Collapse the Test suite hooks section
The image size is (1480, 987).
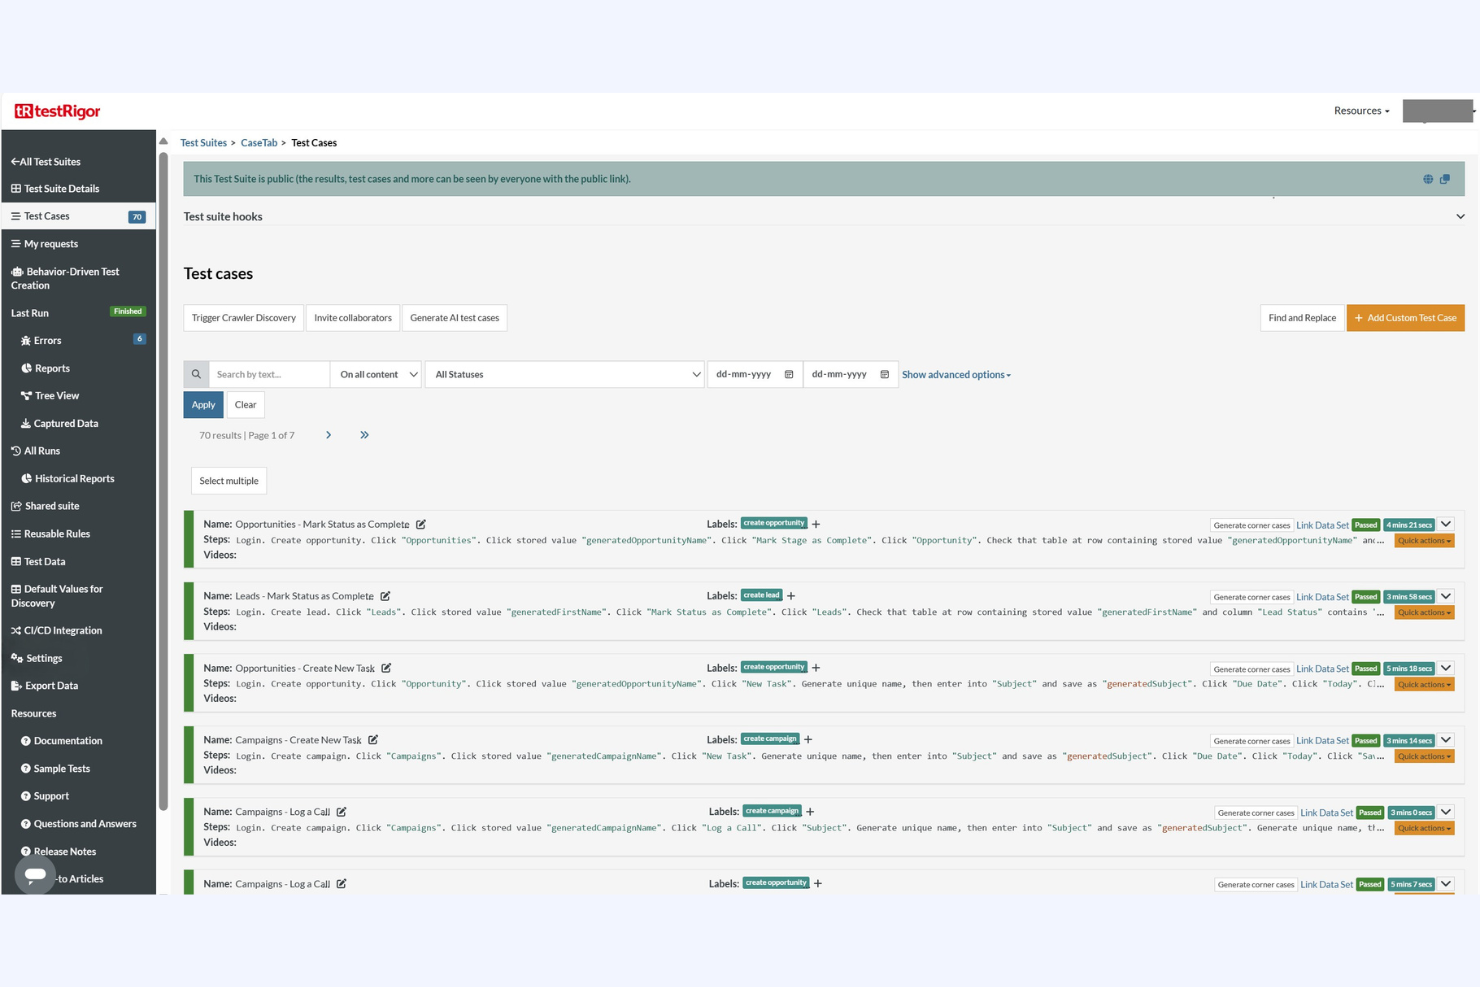coord(1460,215)
